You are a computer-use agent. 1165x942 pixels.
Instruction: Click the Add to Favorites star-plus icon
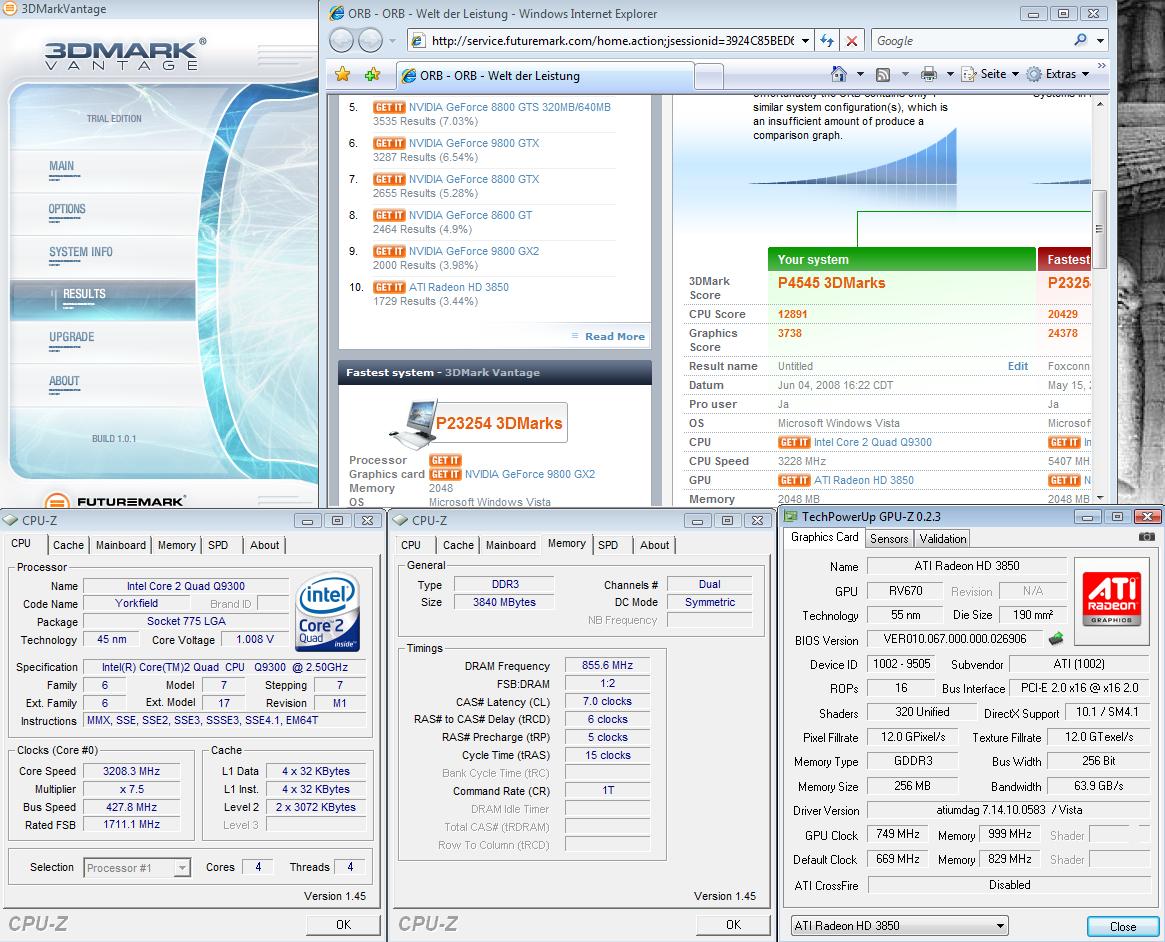(x=372, y=74)
